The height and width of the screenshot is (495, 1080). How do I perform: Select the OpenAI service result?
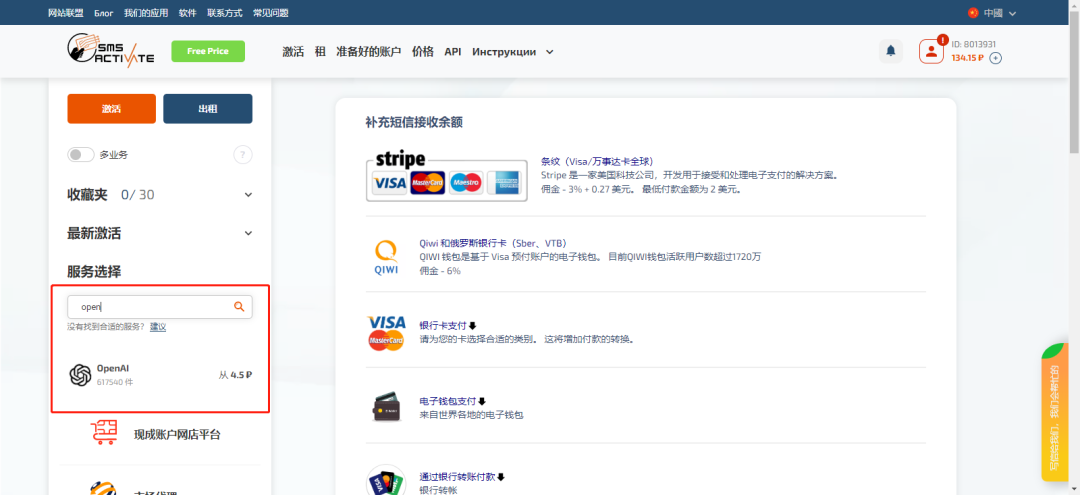pos(160,375)
